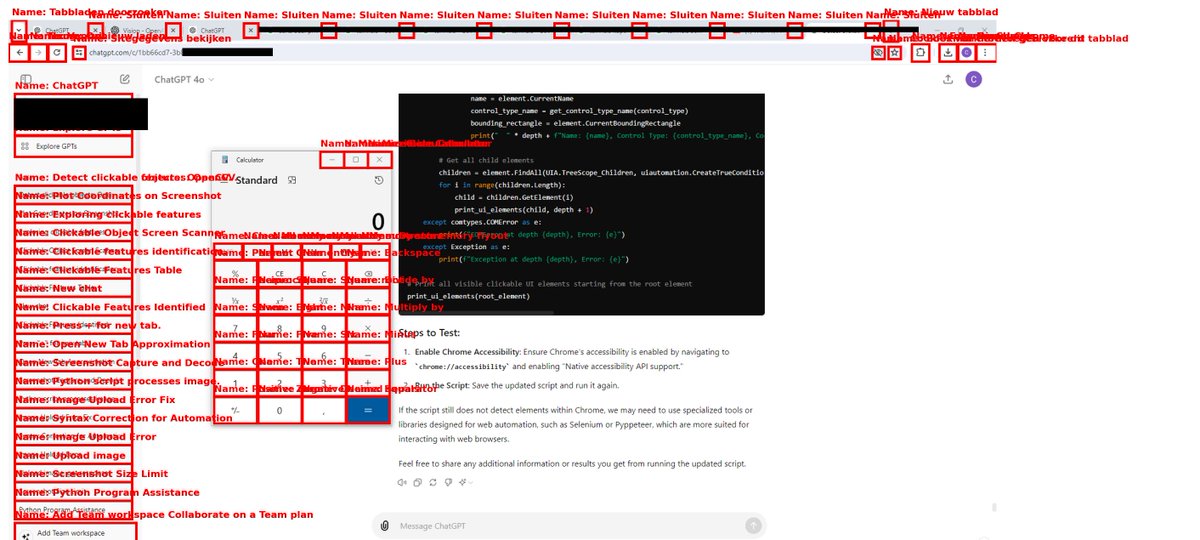Image resolution: width=1200 pixels, height=540 pixels.
Task: Click the x squared key
Action: click(x=280, y=301)
